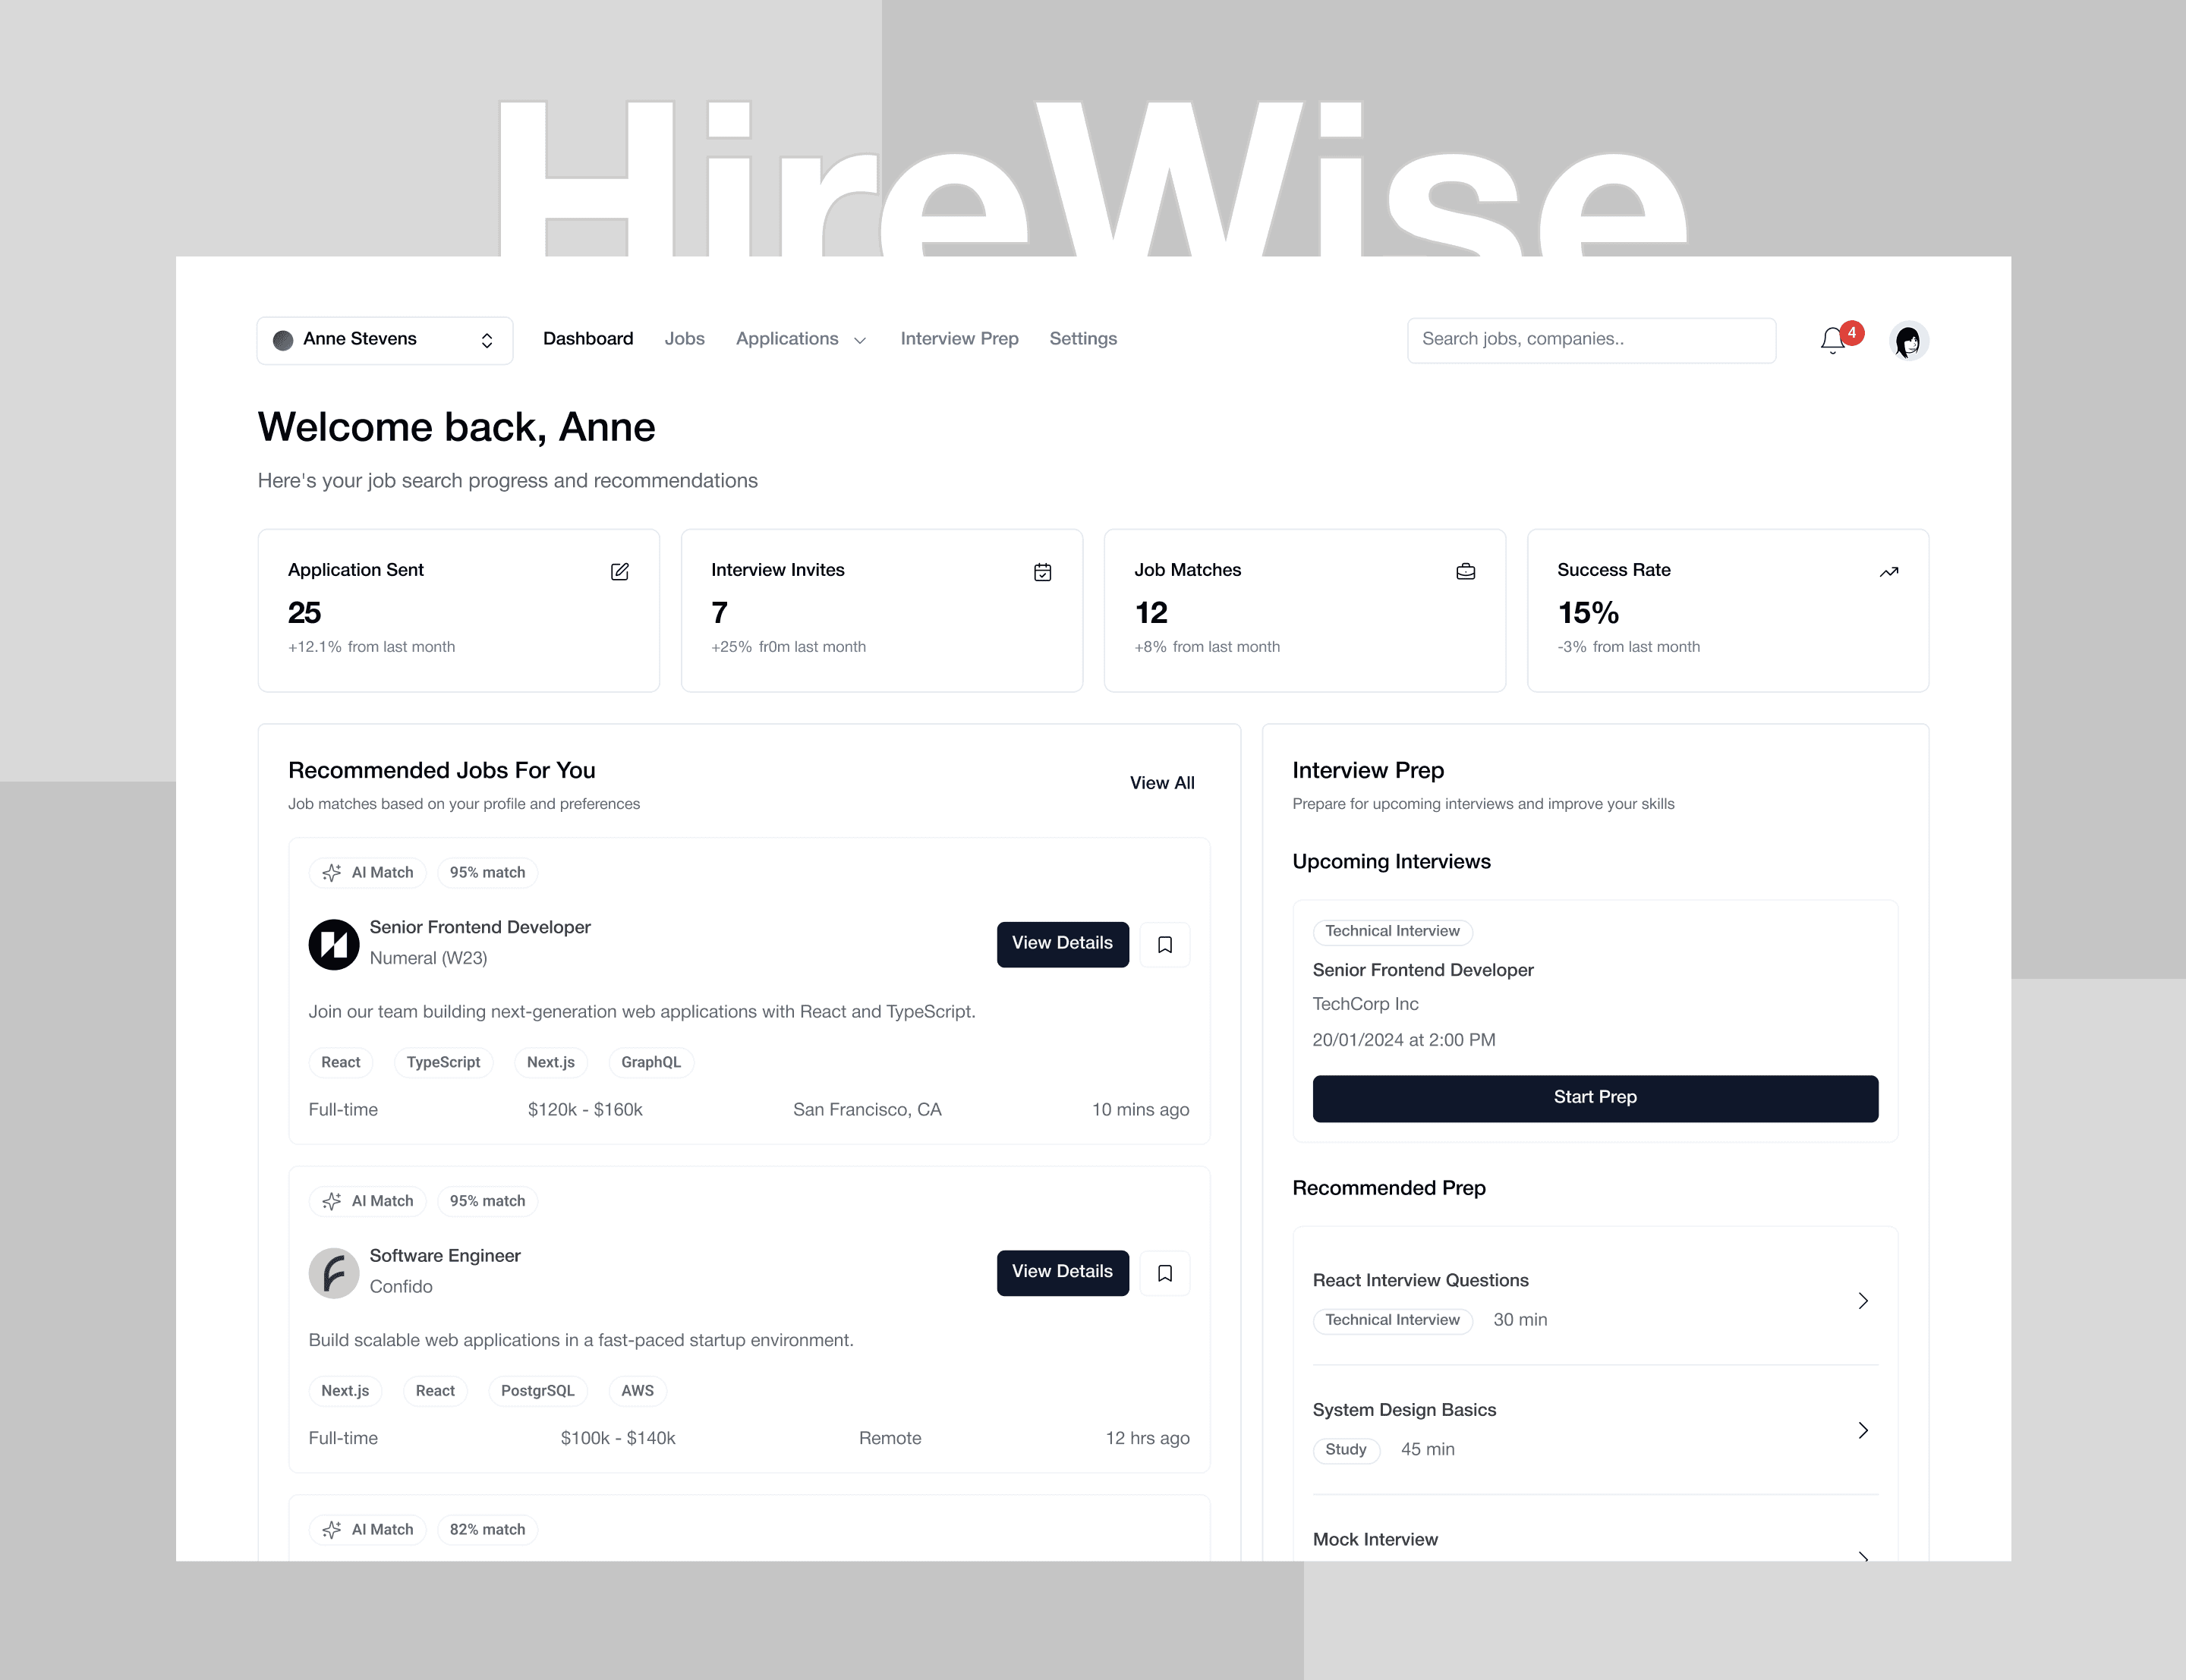This screenshot has width=2186, height=1680.
Task: Open the Anne Stevens account switcher
Action: (385, 340)
